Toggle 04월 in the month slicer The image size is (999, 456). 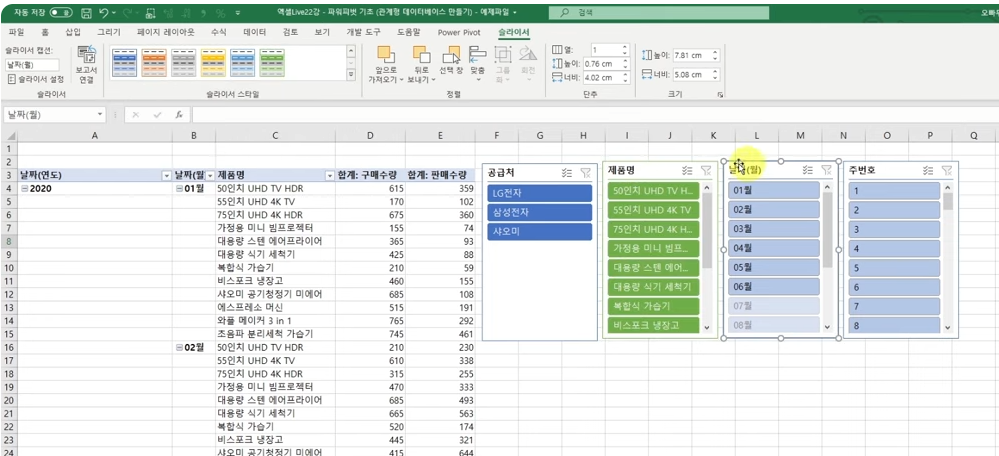point(773,248)
